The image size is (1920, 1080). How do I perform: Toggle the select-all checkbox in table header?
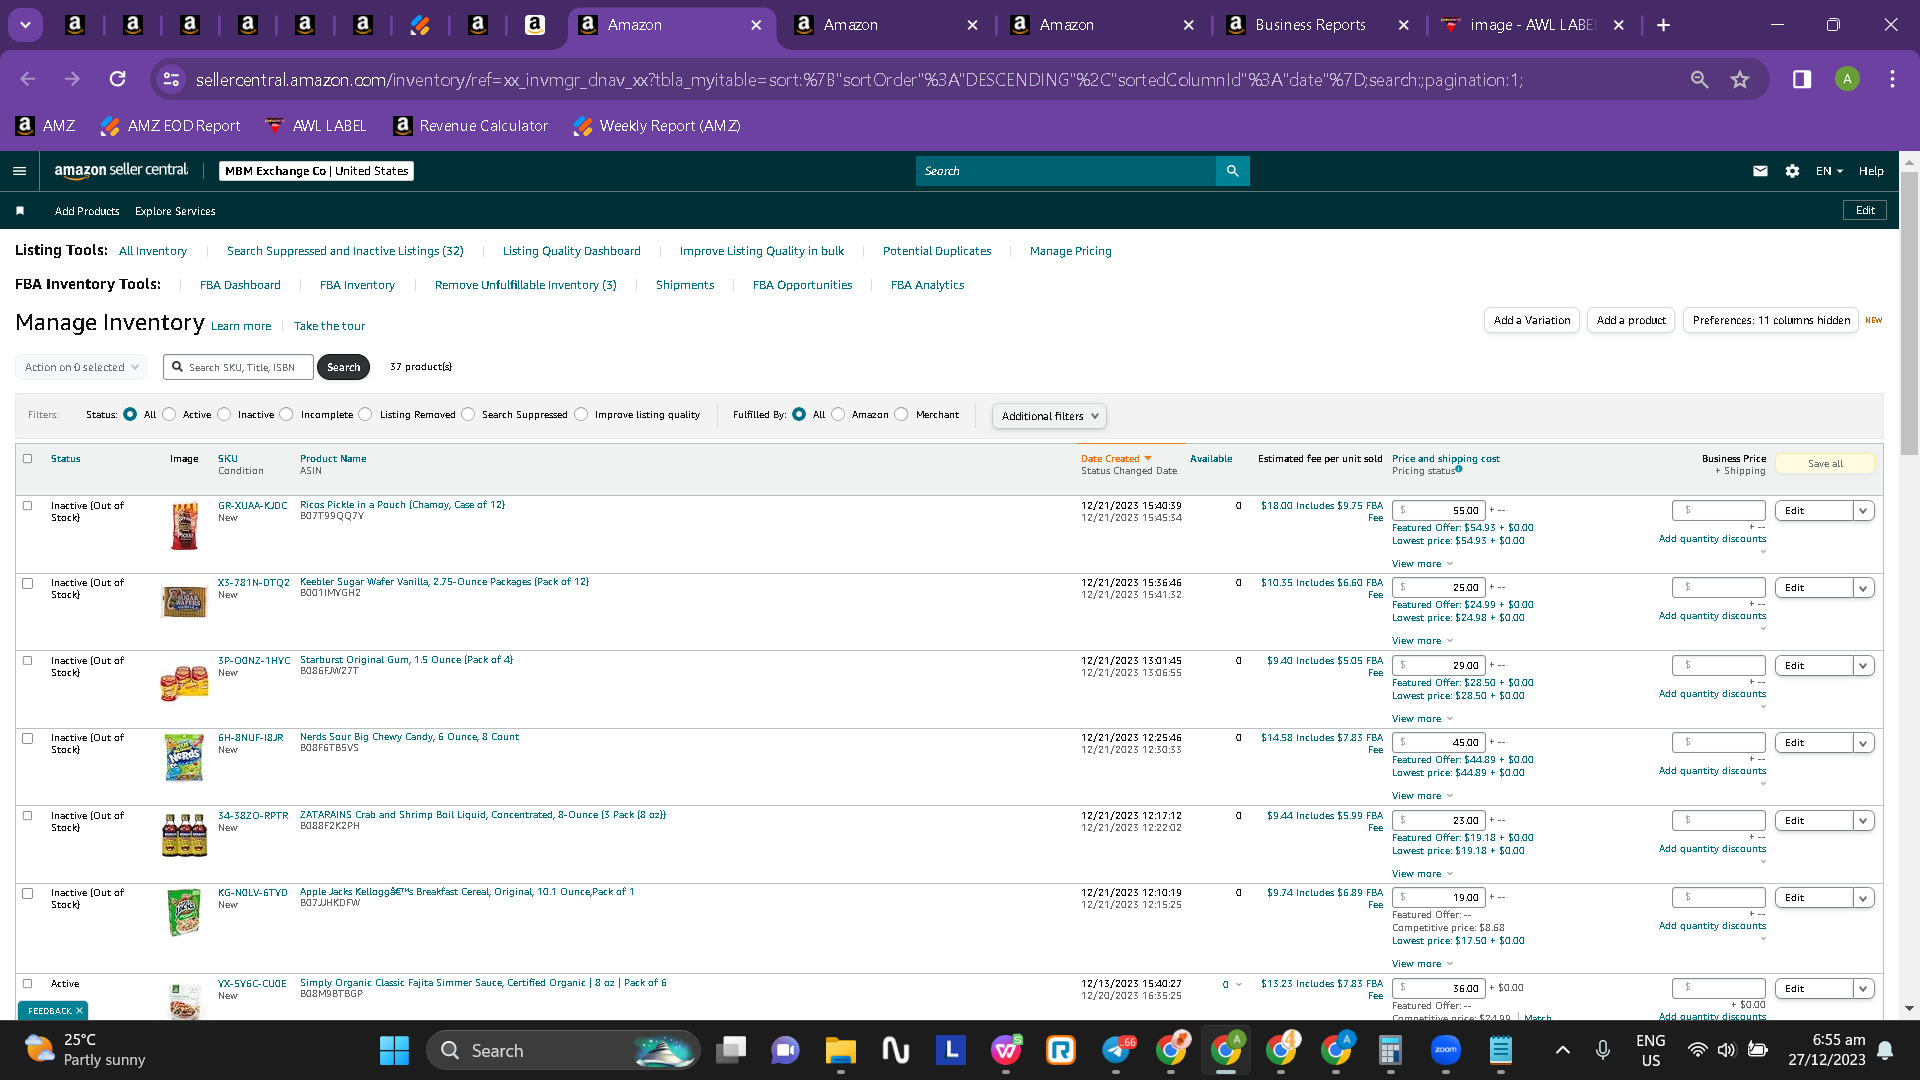28,459
